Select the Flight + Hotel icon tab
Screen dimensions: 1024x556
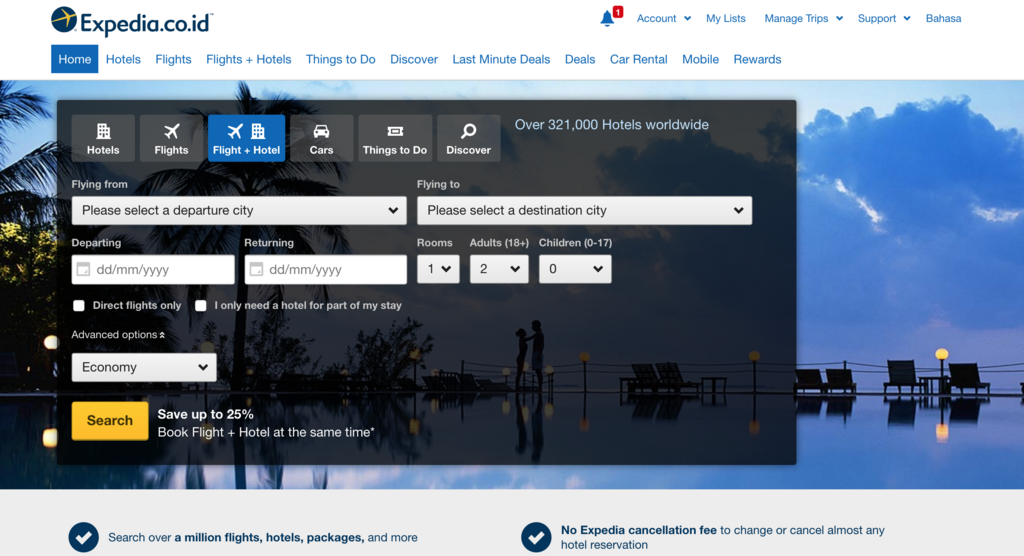(x=246, y=138)
